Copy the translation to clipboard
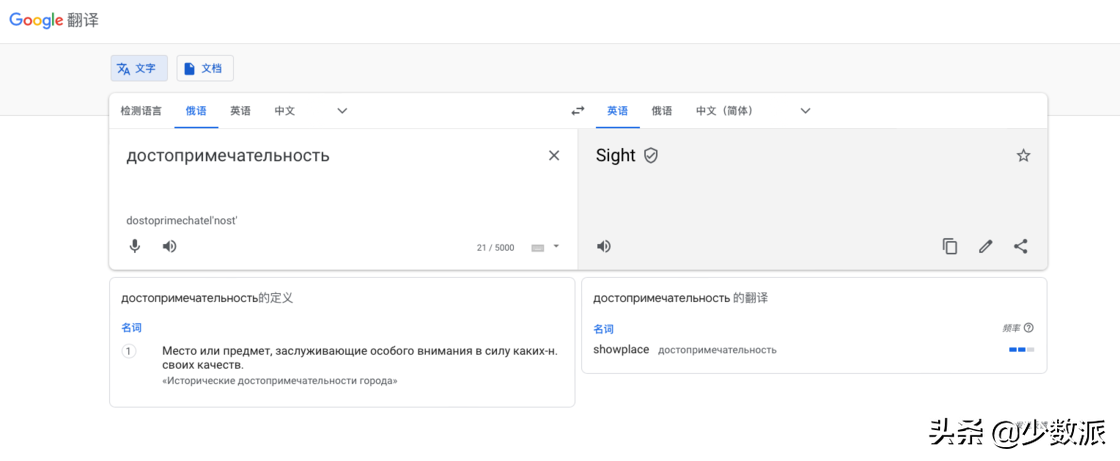The width and height of the screenshot is (1120, 461). click(x=950, y=246)
